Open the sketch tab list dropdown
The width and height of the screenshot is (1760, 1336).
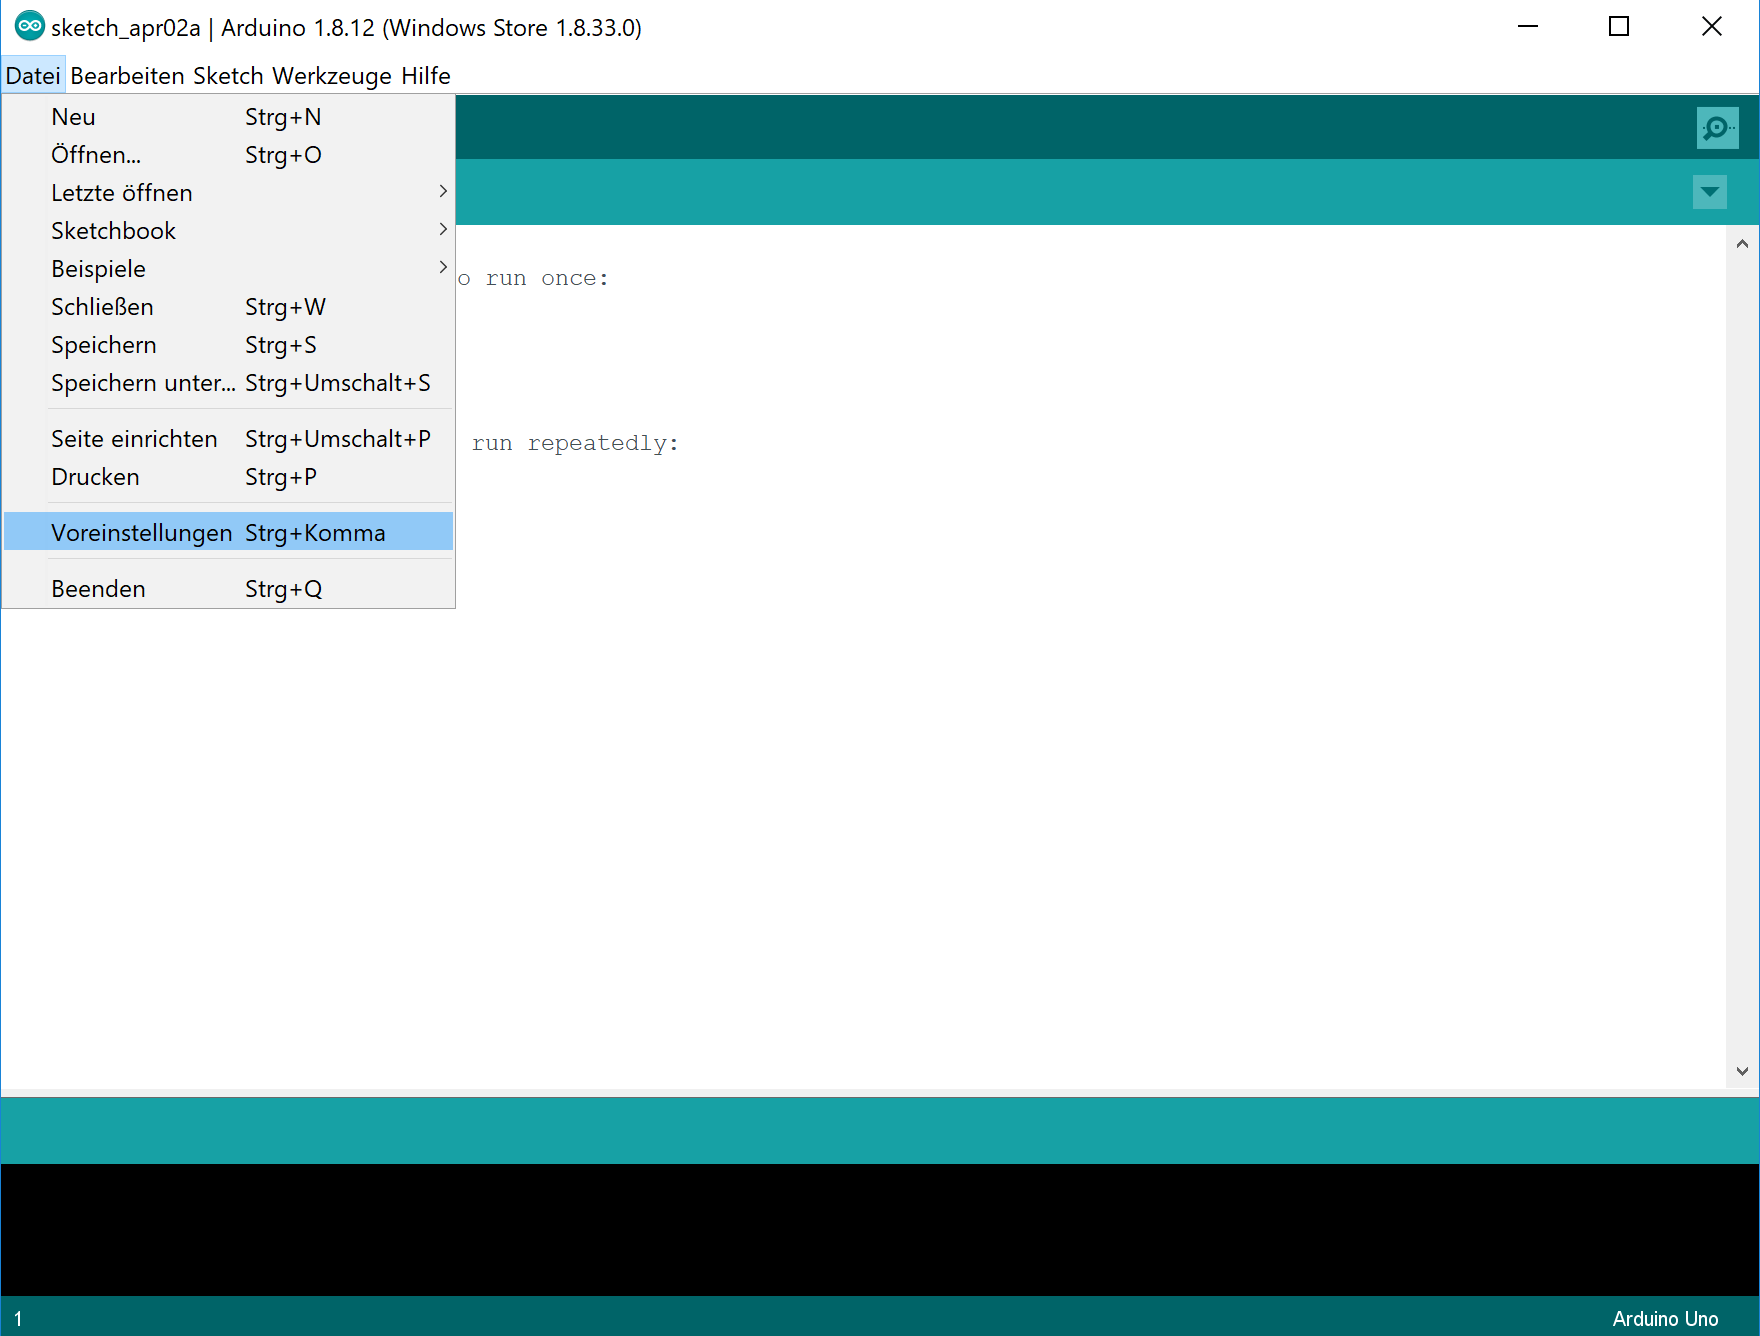click(1710, 192)
